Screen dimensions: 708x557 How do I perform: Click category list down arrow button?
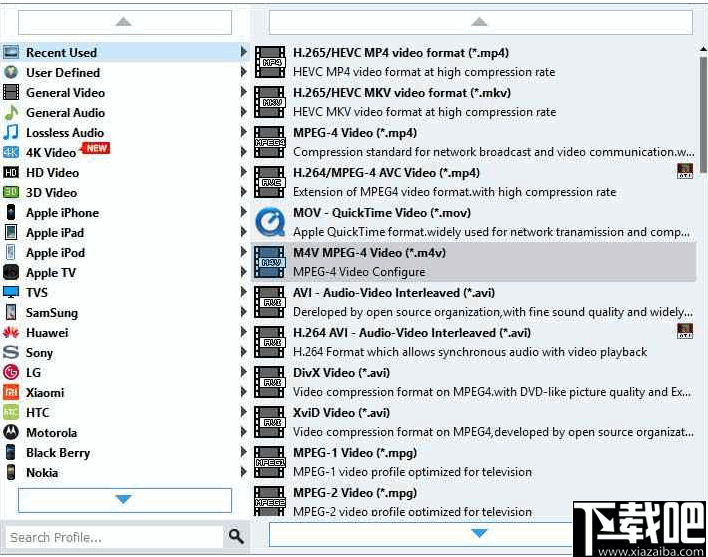point(125,500)
